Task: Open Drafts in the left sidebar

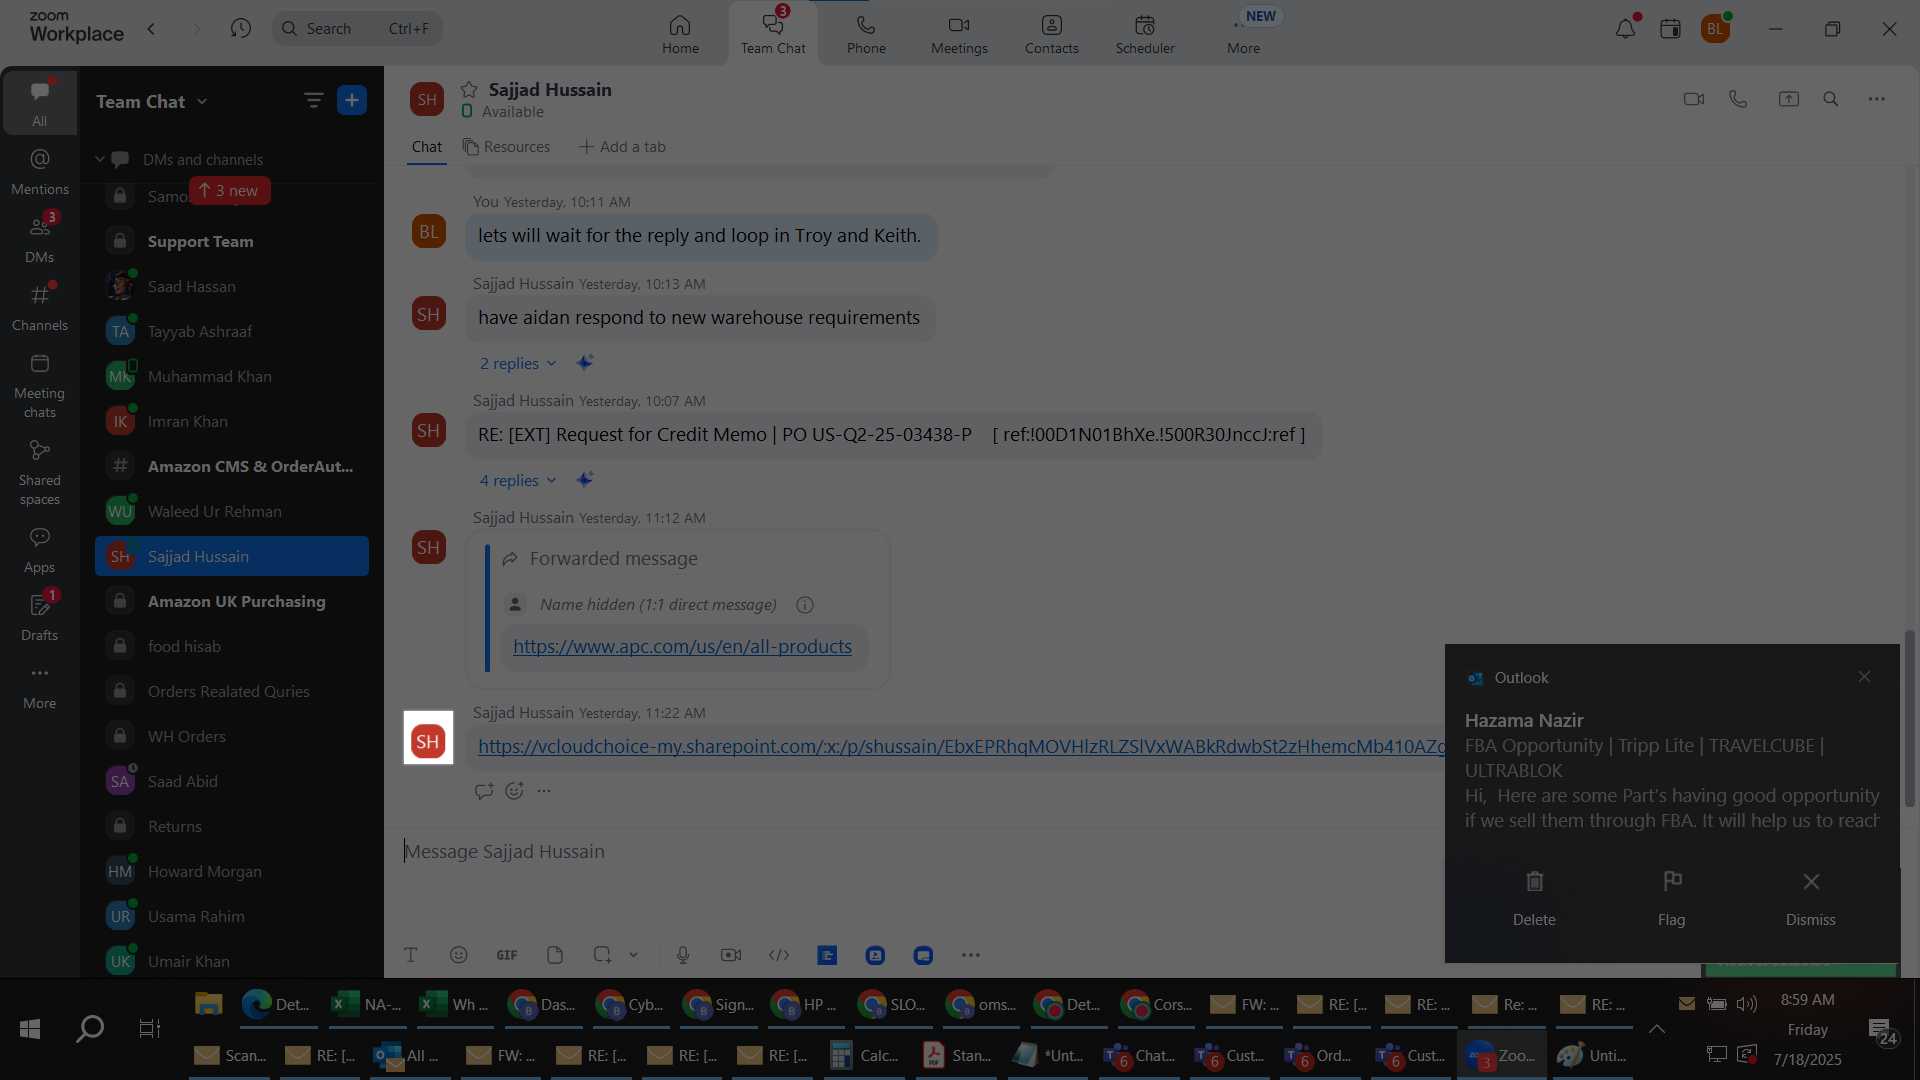Action: pos(40,617)
